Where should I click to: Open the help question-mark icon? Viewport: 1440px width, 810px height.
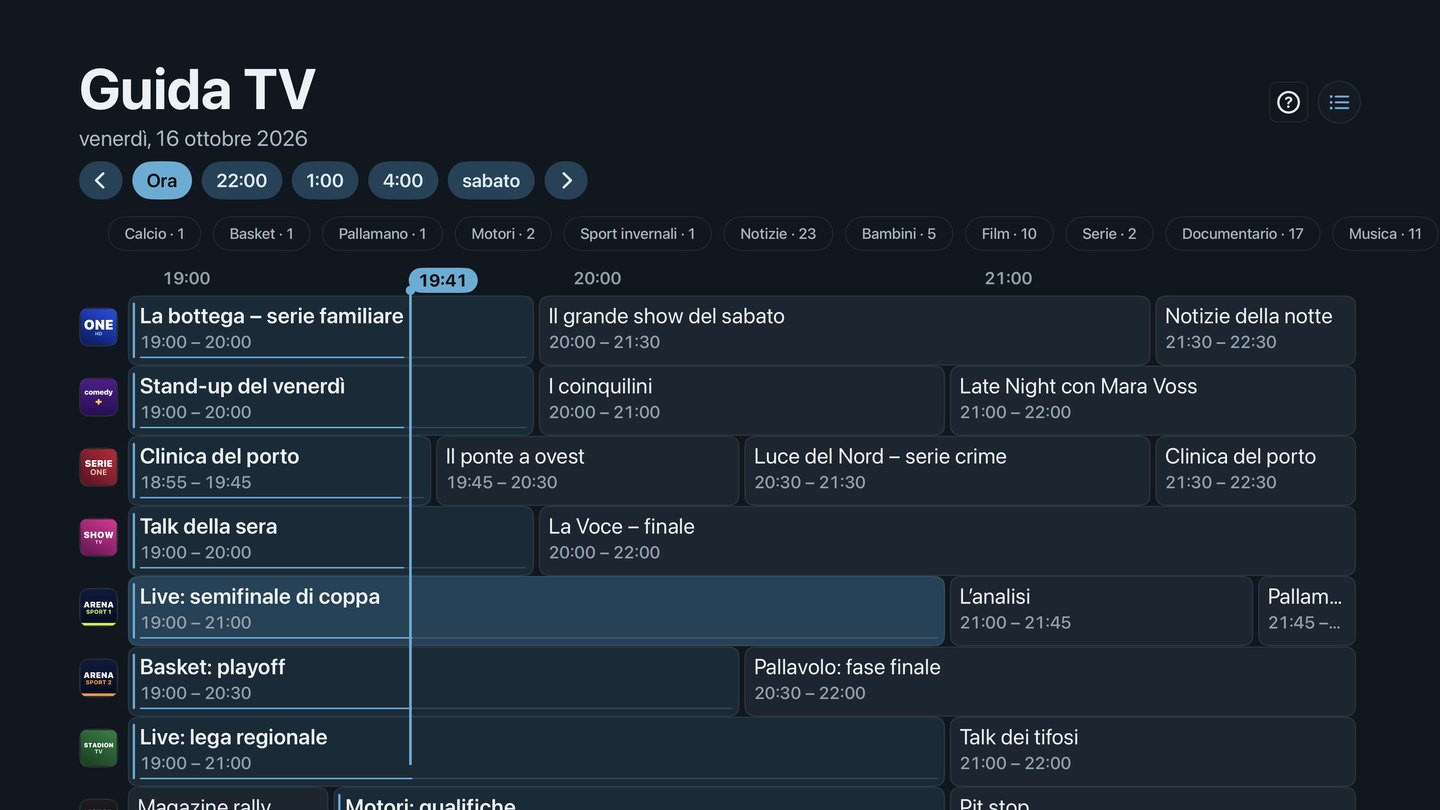(1288, 102)
